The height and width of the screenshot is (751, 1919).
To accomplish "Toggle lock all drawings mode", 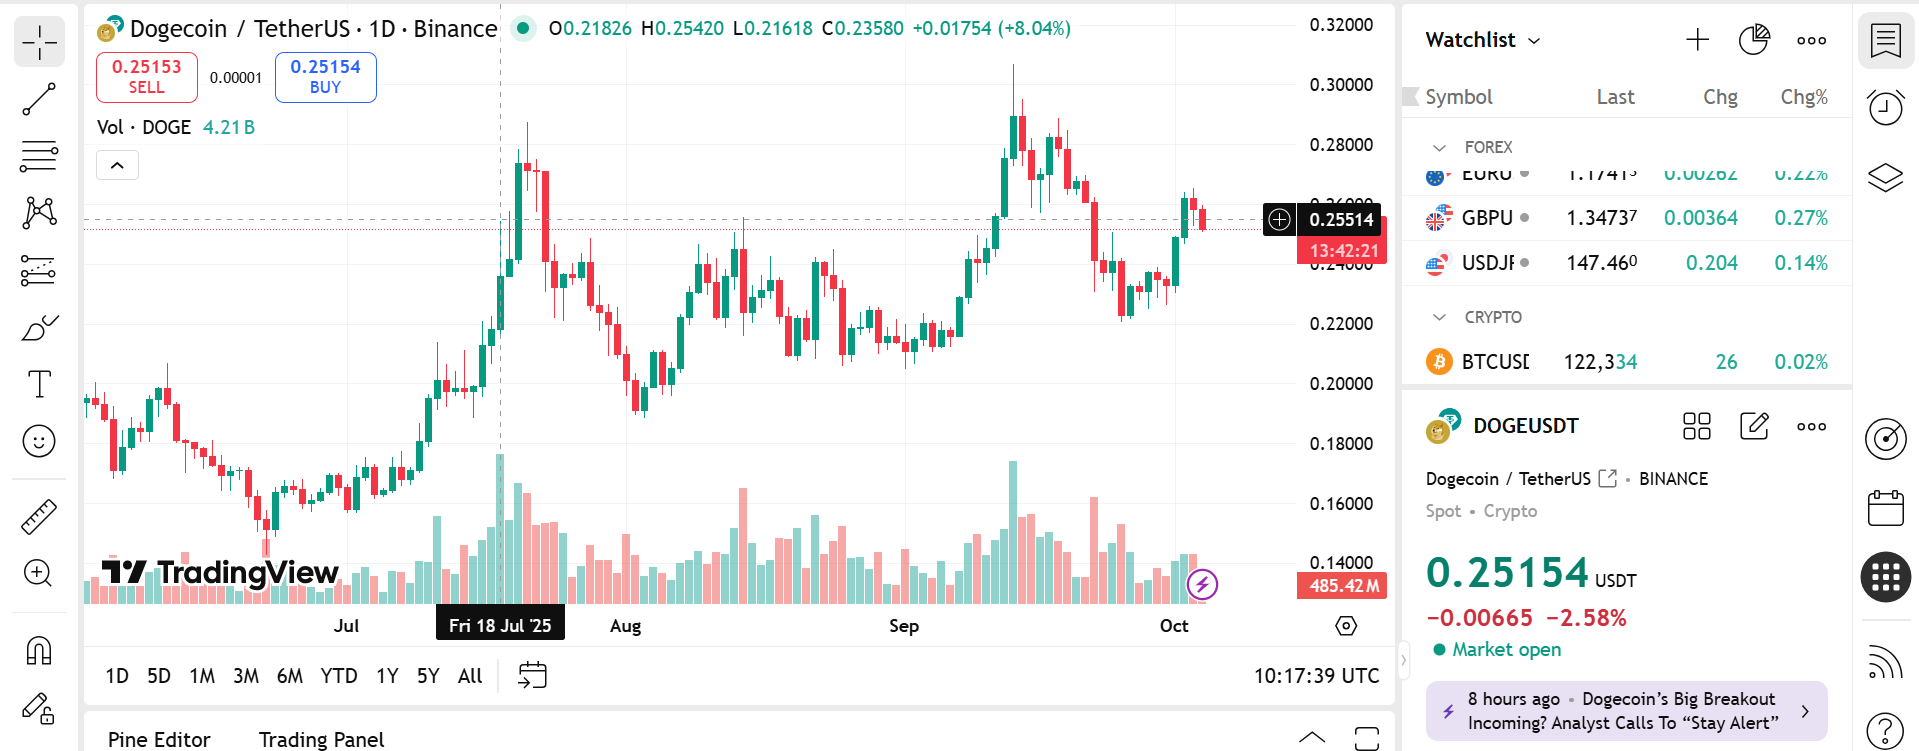I will click(39, 709).
